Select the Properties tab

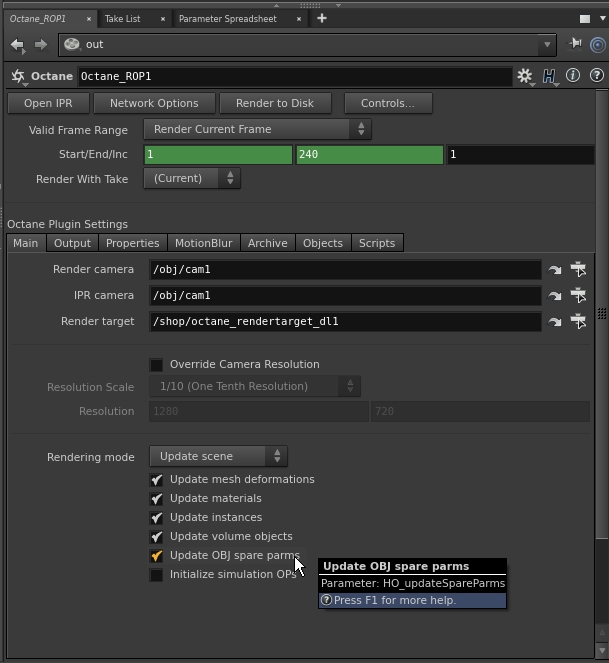point(132,243)
